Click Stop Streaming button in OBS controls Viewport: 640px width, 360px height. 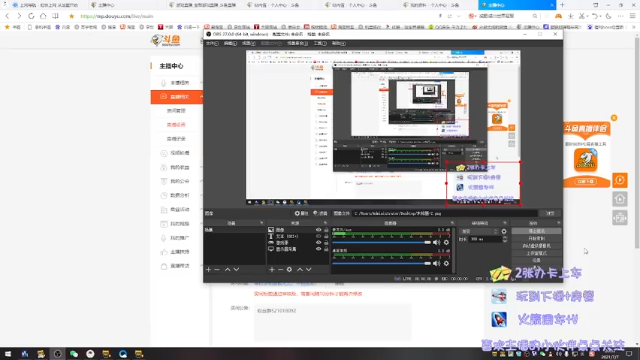pyautogui.click(x=536, y=231)
